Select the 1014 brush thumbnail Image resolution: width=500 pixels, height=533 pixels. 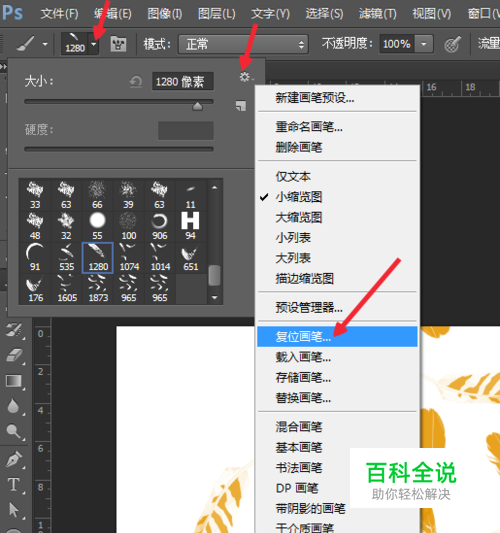[x=160, y=257]
